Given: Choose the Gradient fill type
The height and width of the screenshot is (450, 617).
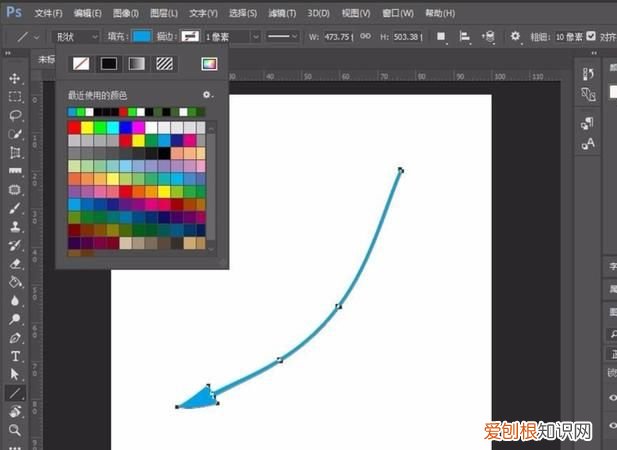Looking at the screenshot, I should [x=136, y=63].
